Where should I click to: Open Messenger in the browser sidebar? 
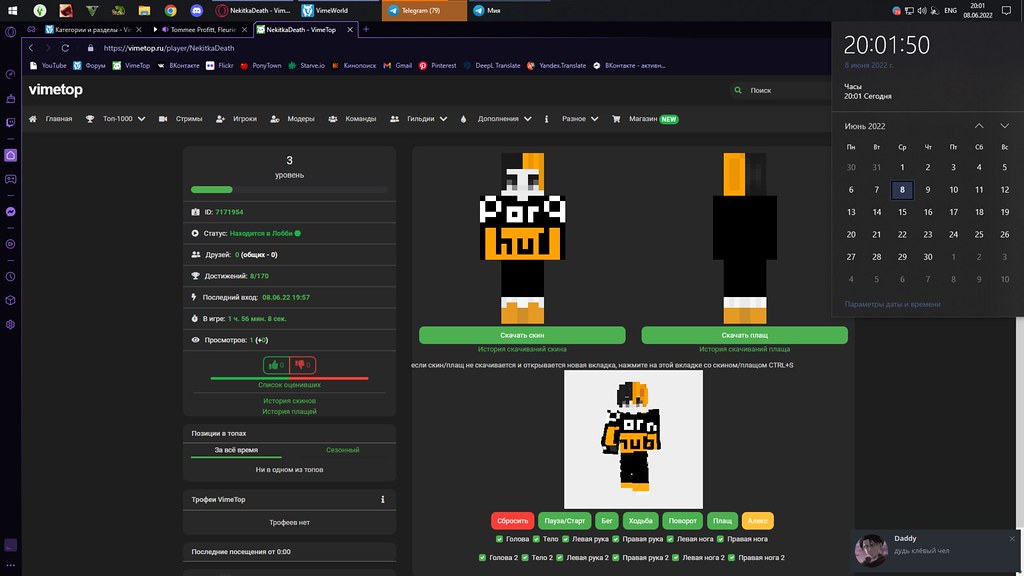[x=10, y=212]
